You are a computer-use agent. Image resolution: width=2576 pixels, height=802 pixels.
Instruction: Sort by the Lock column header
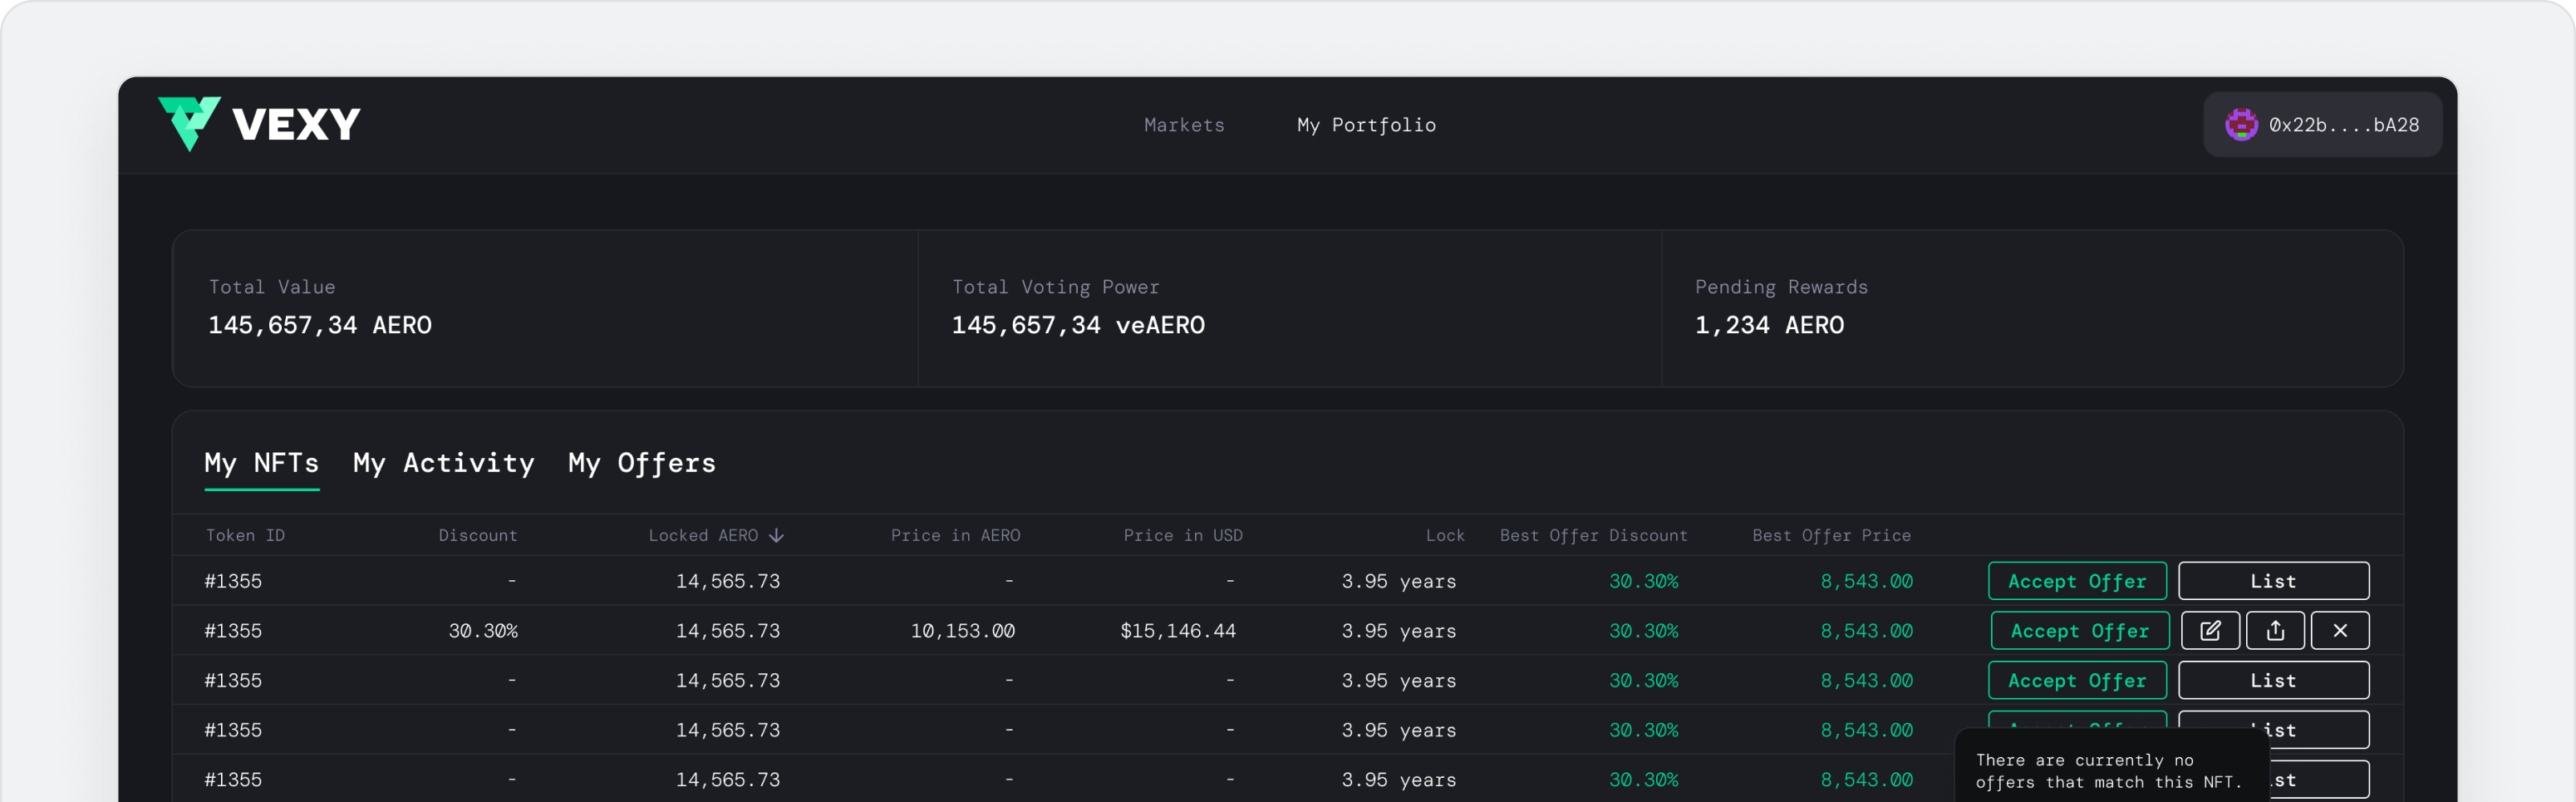pos(1445,535)
